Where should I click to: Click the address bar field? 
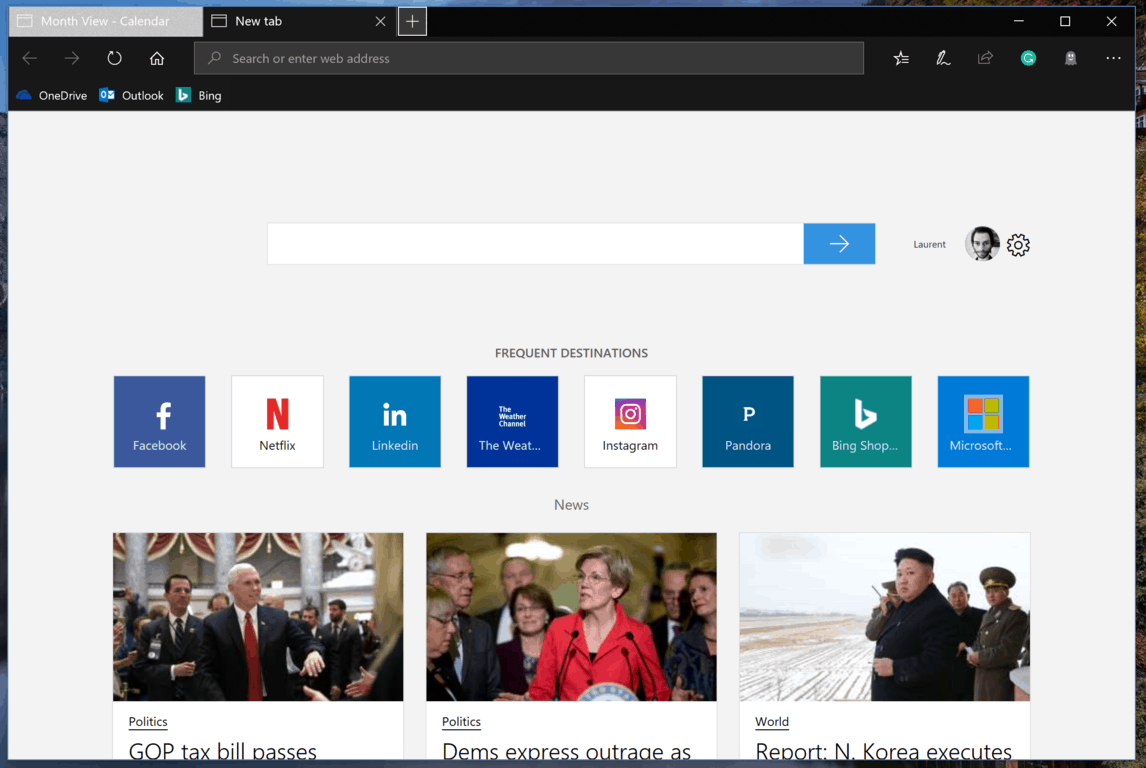[x=530, y=58]
